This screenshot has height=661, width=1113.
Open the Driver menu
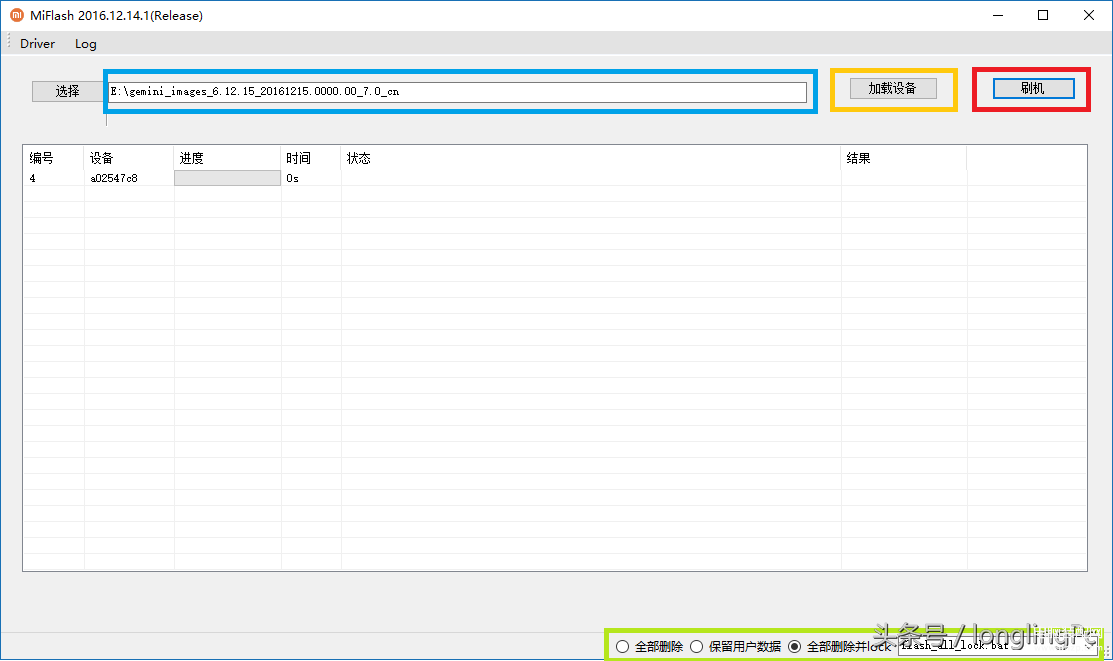click(x=37, y=44)
